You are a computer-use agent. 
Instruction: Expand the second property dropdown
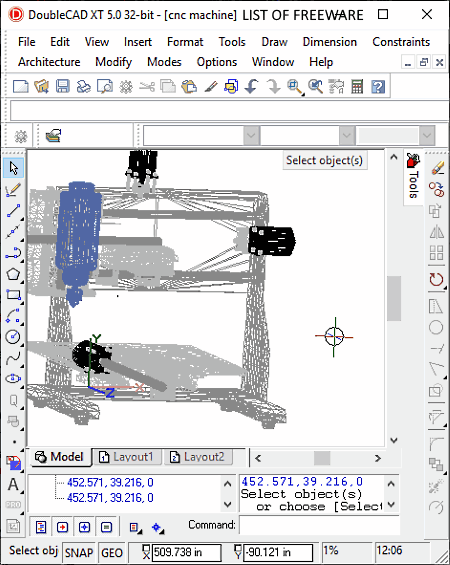click(346, 136)
